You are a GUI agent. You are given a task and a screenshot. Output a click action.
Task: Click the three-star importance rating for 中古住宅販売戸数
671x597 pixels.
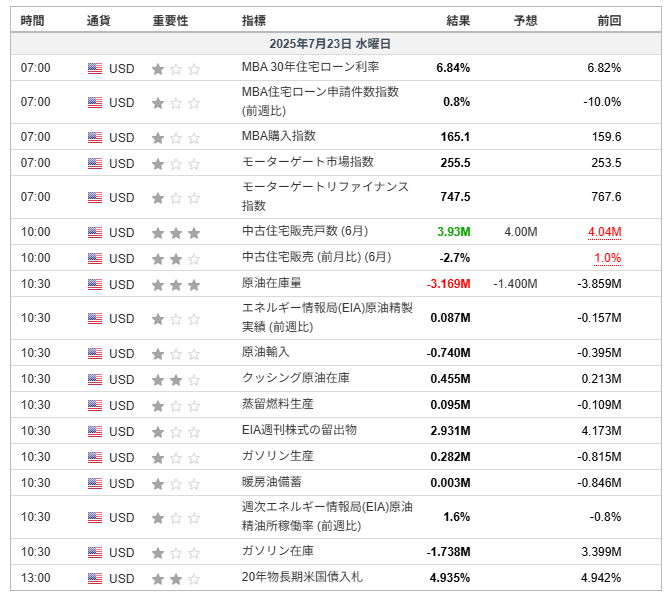pos(176,233)
